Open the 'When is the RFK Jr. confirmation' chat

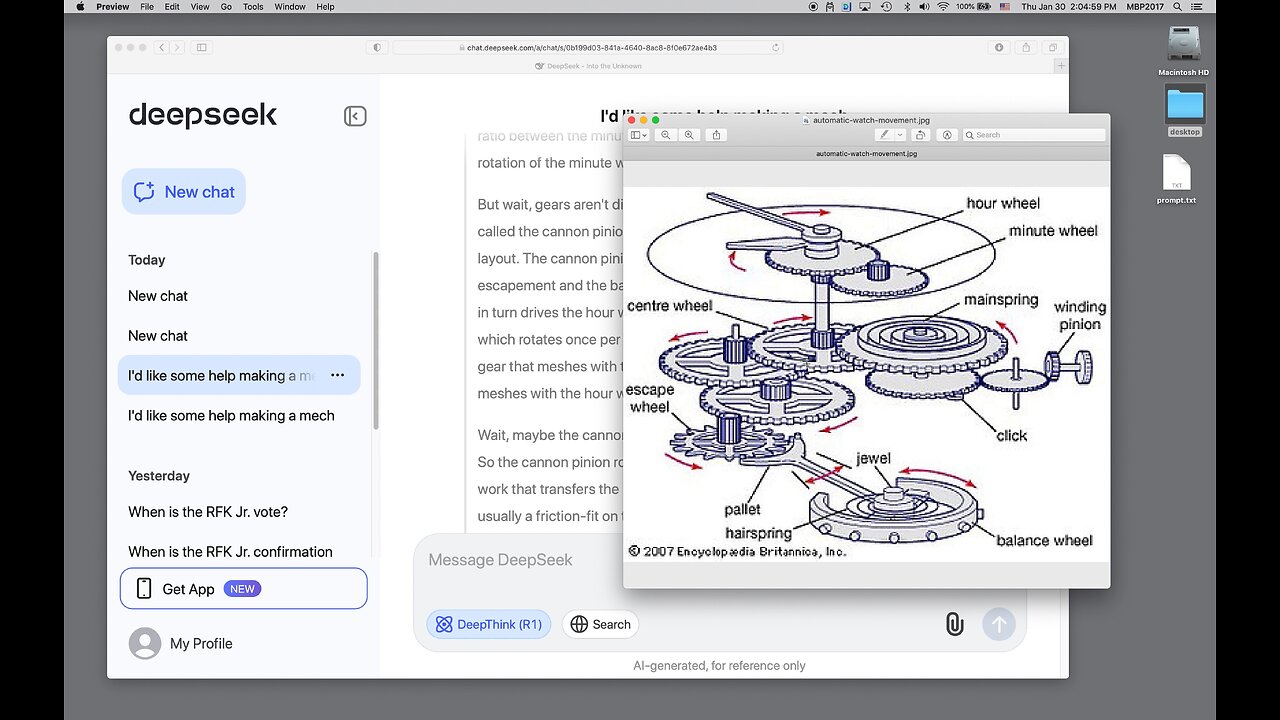230,551
